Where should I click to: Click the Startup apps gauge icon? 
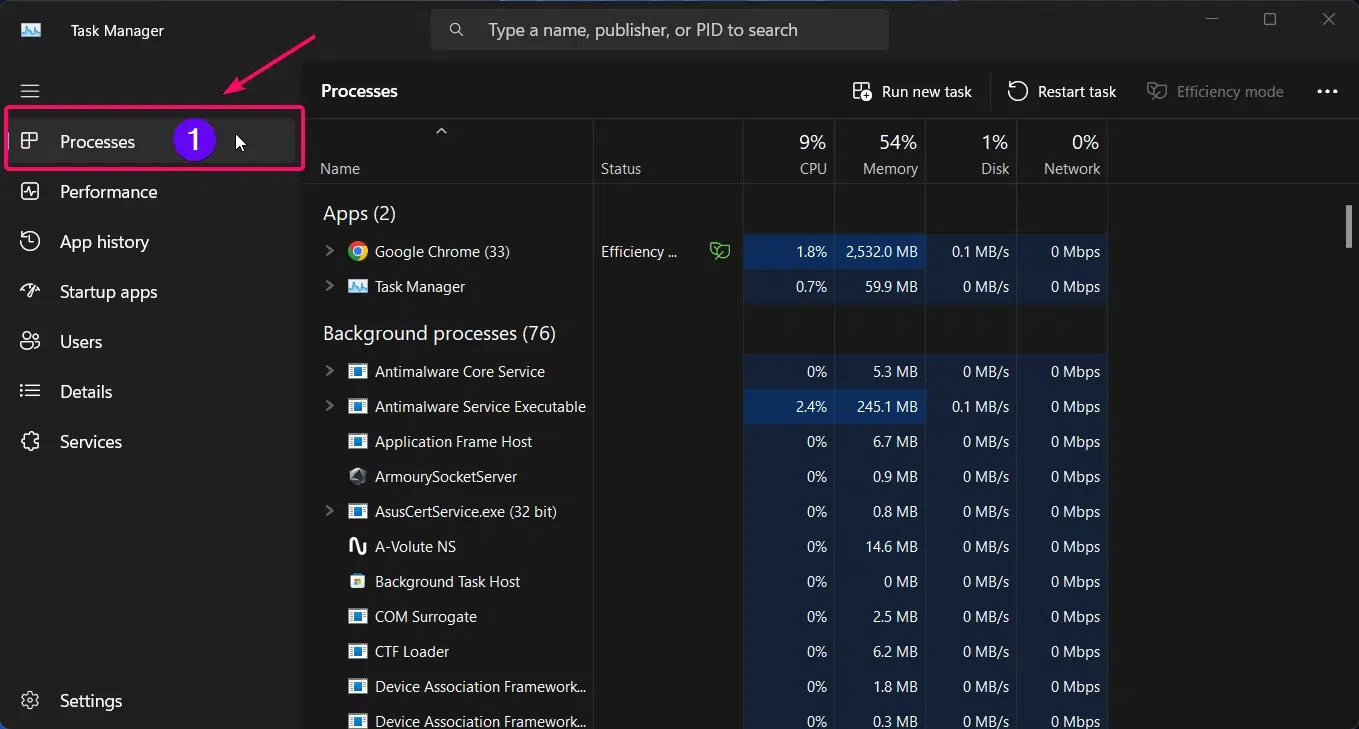coord(30,291)
